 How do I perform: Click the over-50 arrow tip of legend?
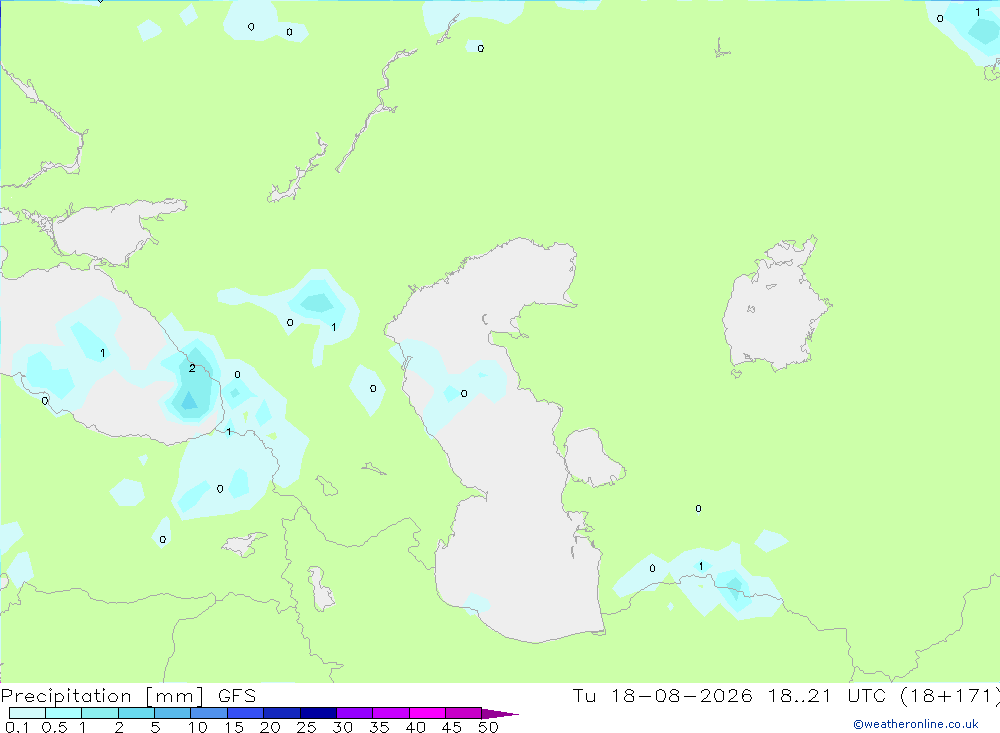click(x=499, y=713)
